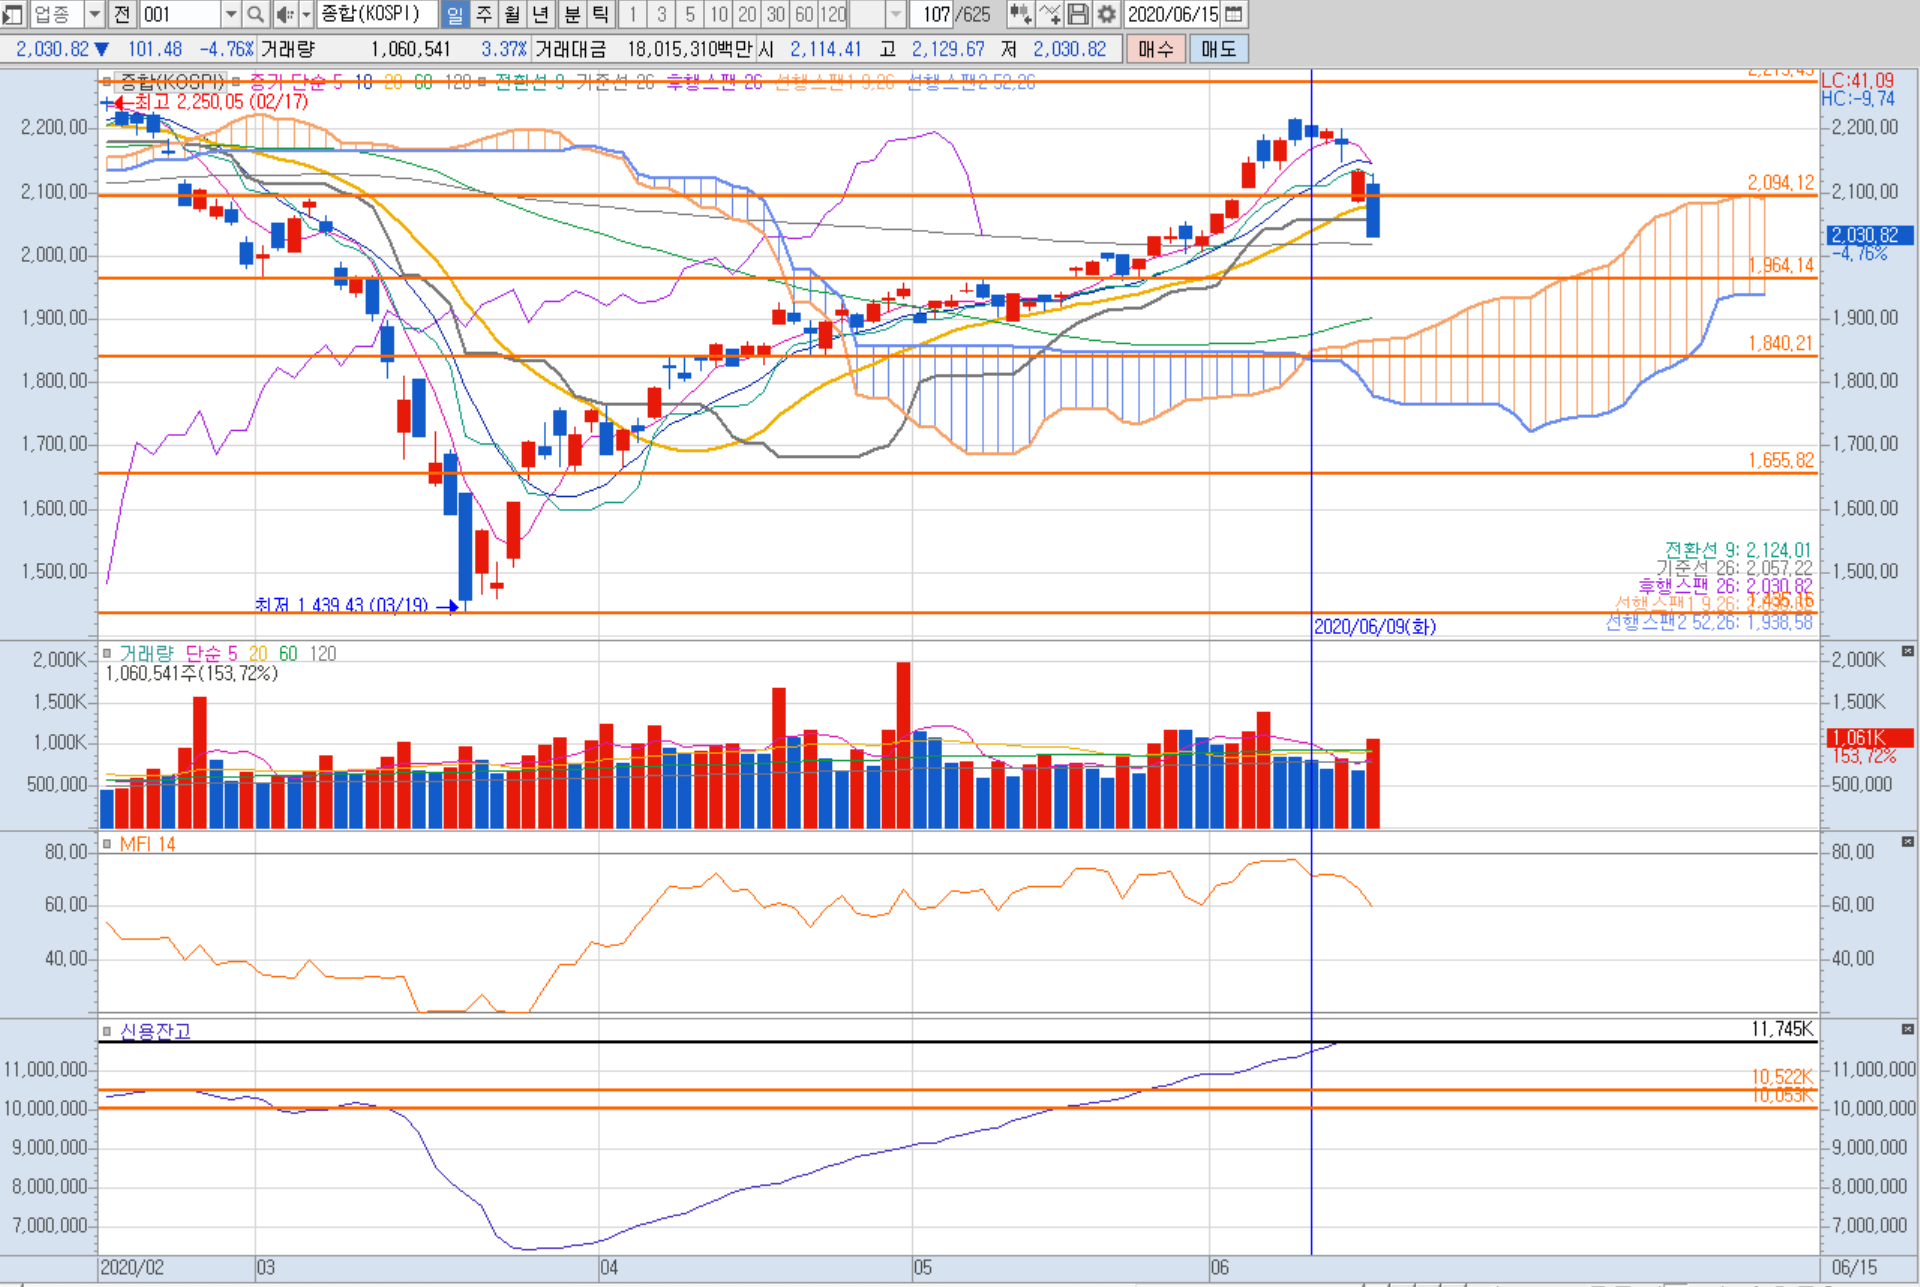Expand the 업종 category dropdown
Screen dimensions: 1920x1287
95,14
